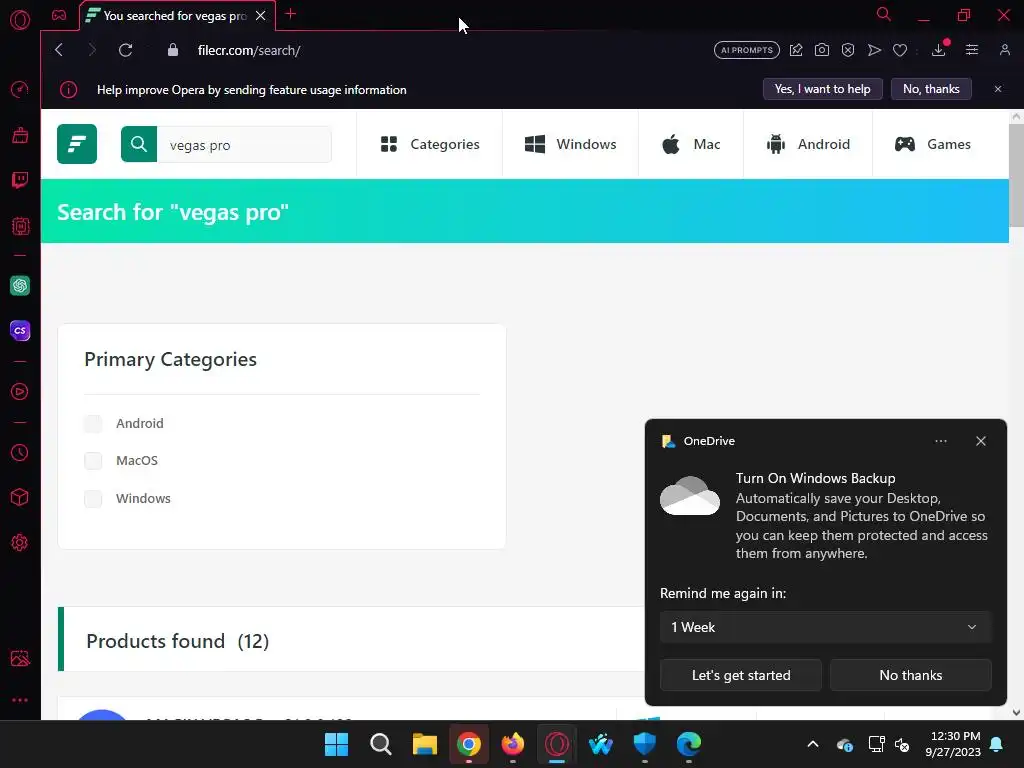
Task: Dismiss the Opera info bar
Action: click(998, 89)
